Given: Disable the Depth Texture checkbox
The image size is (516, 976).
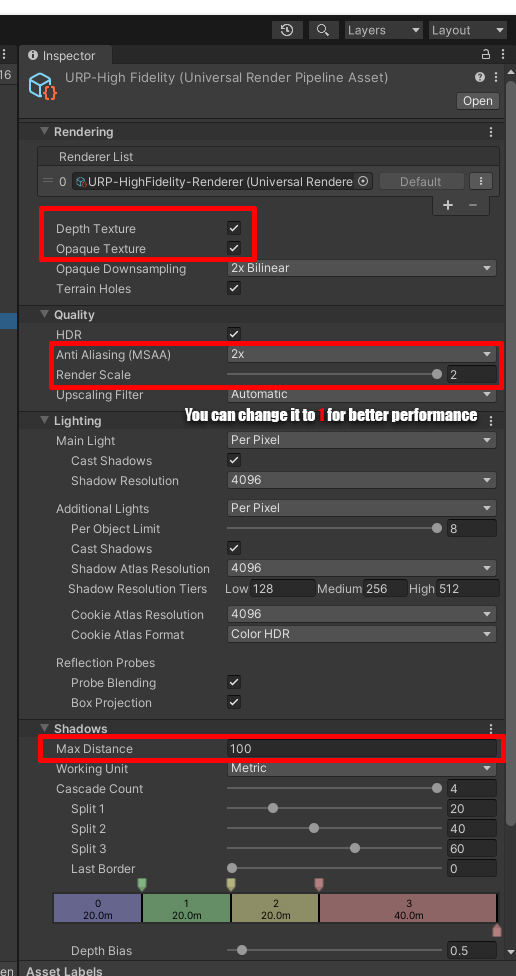Looking at the screenshot, I should (x=234, y=228).
